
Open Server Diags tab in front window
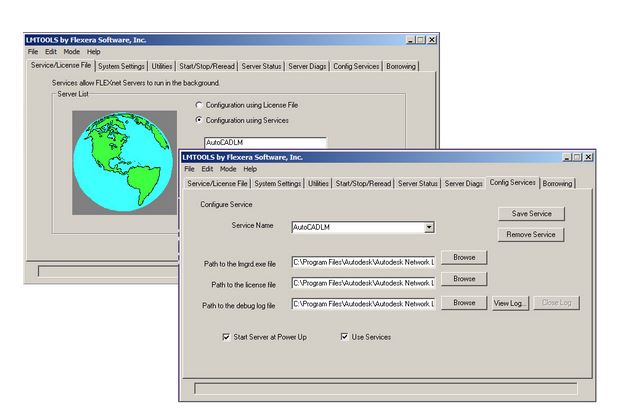pyautogui.click(x=463, y=184)
